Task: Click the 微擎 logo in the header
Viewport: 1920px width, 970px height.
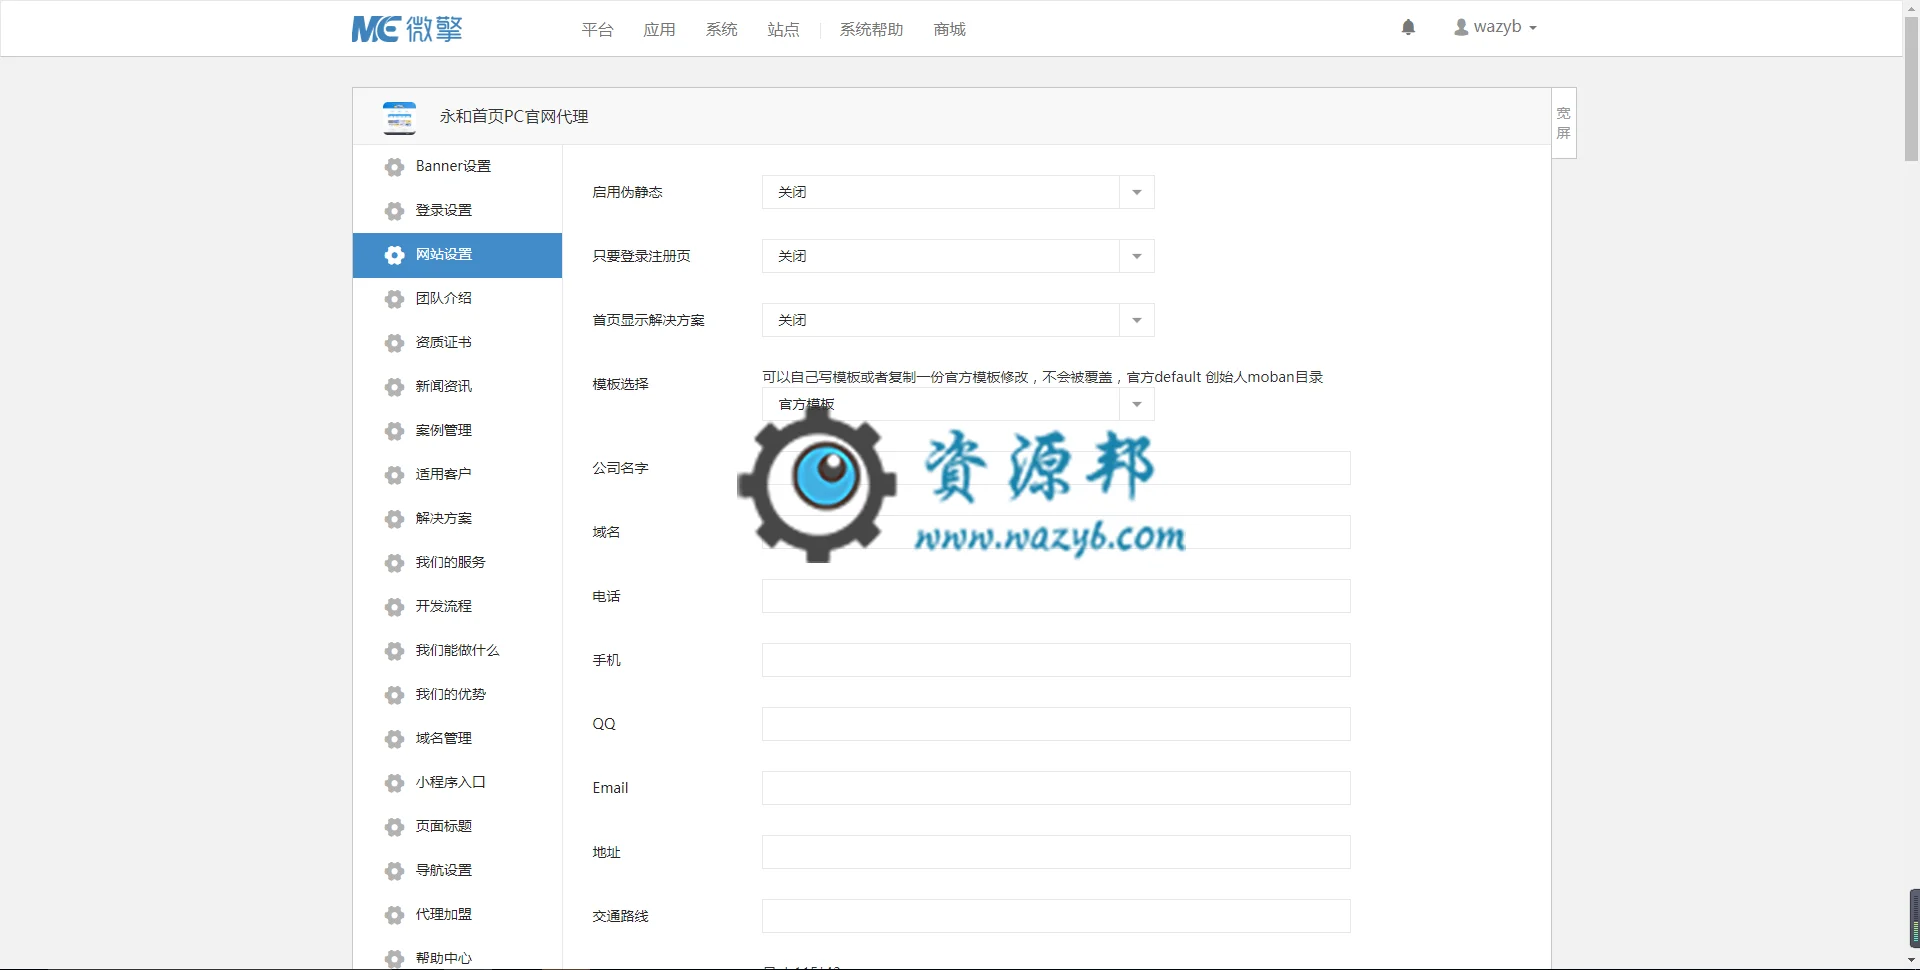Action: coord(407,29)
